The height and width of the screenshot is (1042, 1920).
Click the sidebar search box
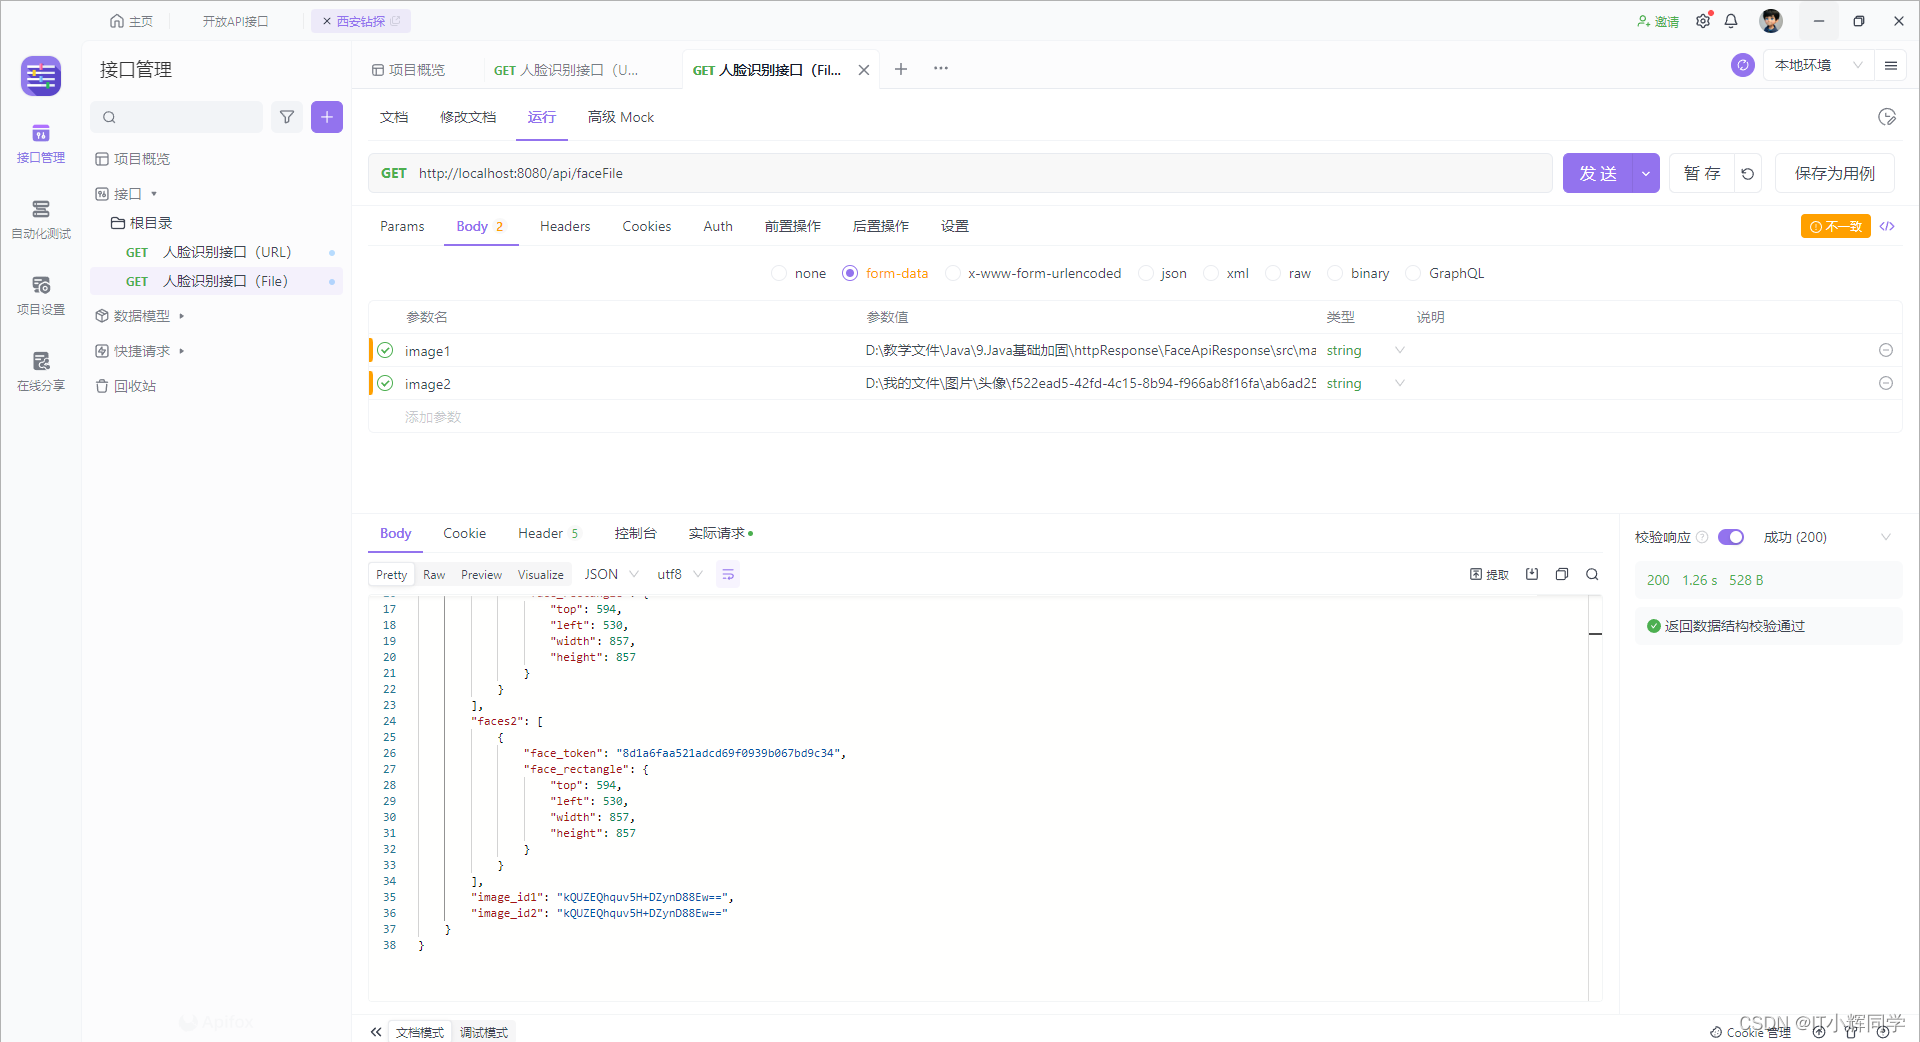click(177, 117)
